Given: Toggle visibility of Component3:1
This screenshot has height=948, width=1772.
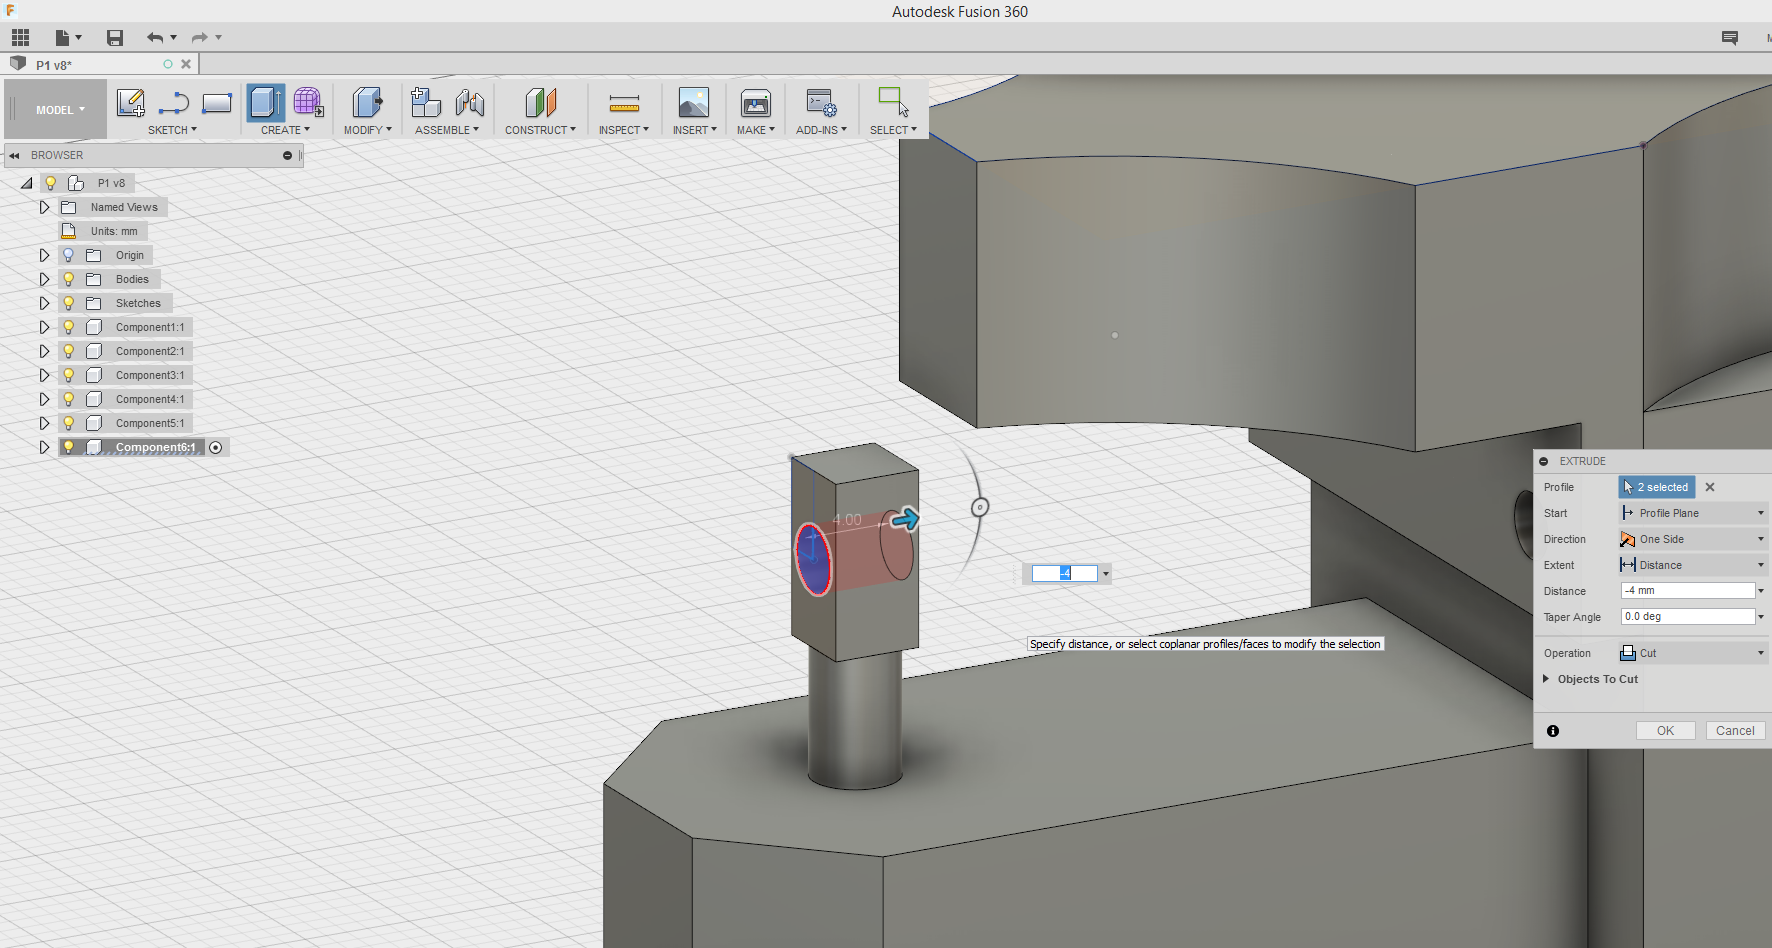Looking at the screenshot, I should pos(69,375).
